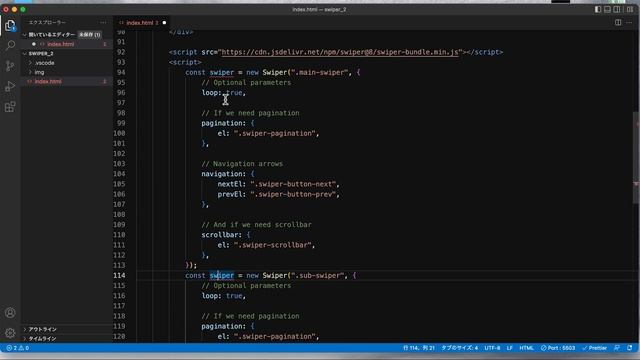Image resolution: width=640 pixels, height=360 pixels.
Task: Change the language mode HTML
Action: click(x=526, y=348)
